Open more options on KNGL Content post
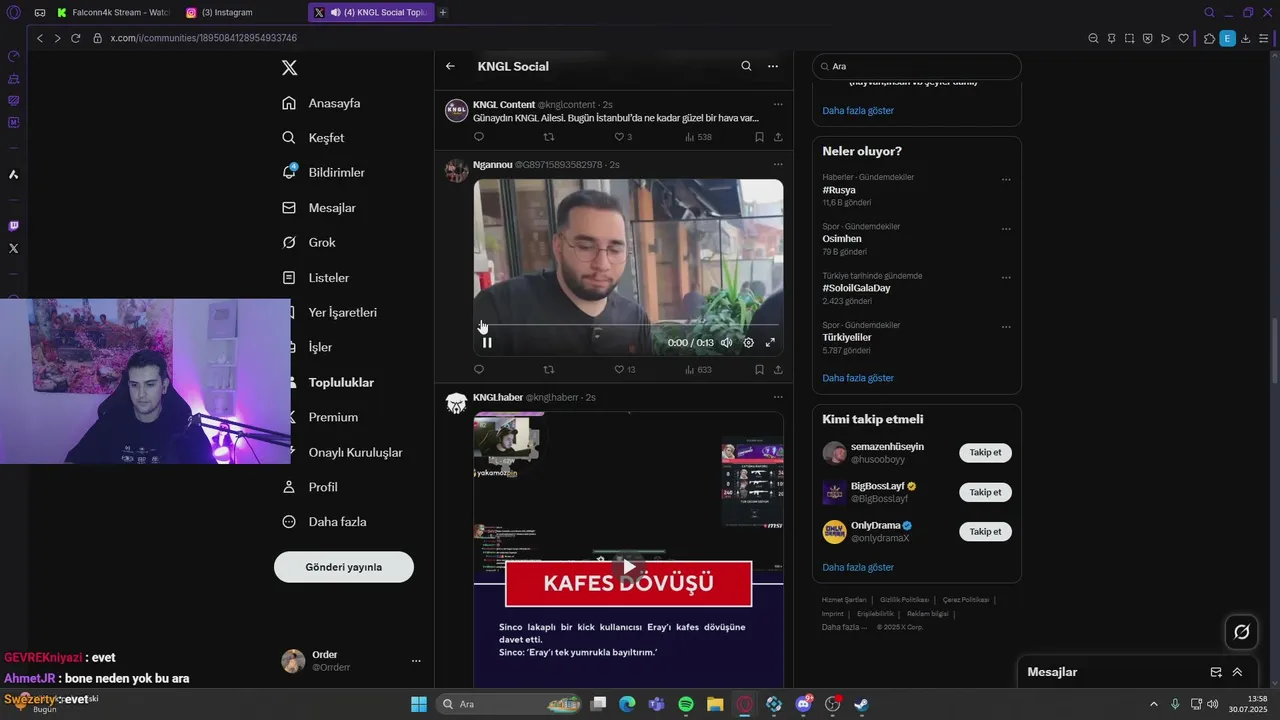Screen dimensions: 1280x720 point(778,104)
